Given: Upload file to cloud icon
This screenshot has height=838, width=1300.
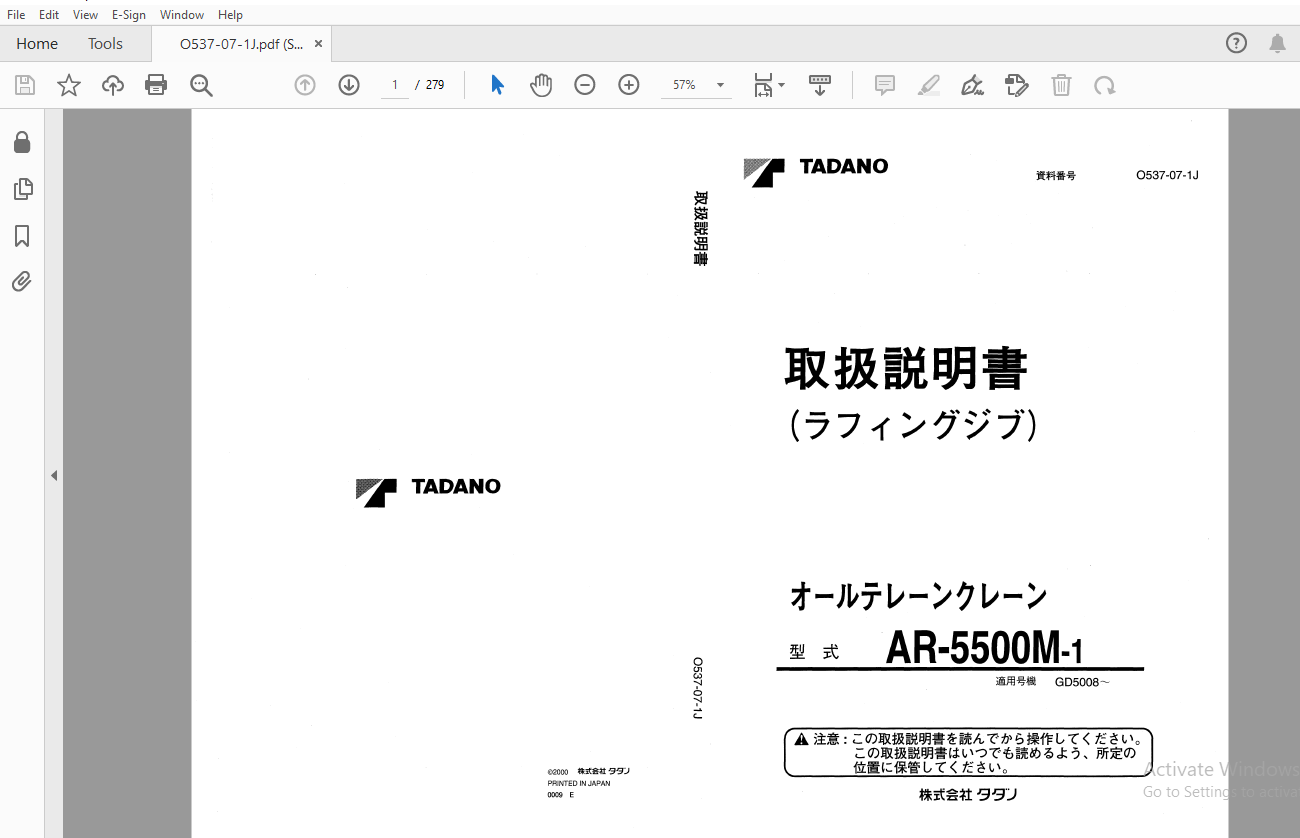Looking at the screenshot, I should pos(113,85).
